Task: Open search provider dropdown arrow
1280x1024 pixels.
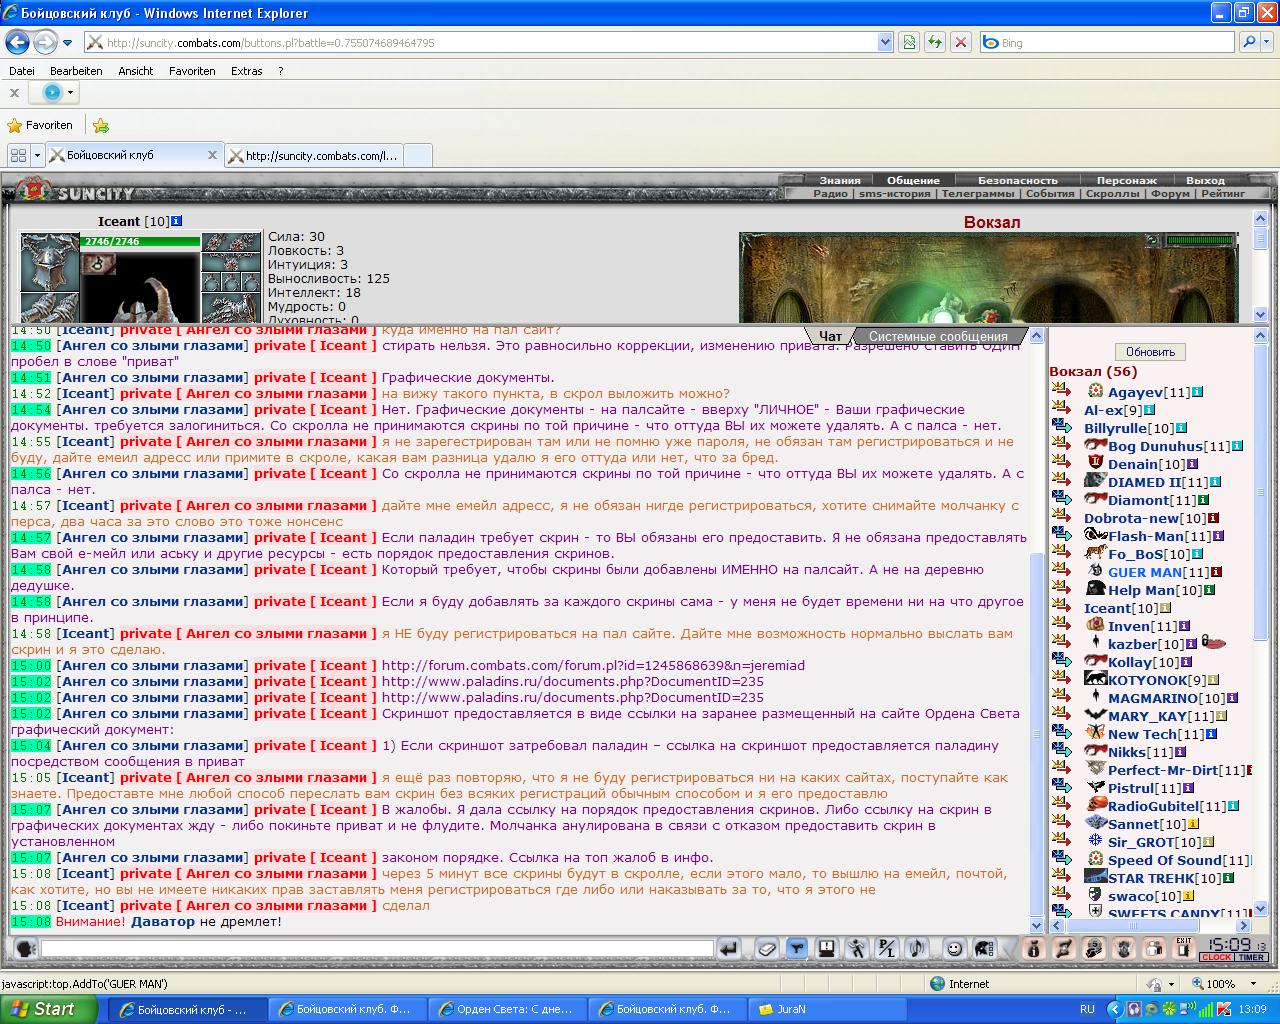Action: 1267,42
